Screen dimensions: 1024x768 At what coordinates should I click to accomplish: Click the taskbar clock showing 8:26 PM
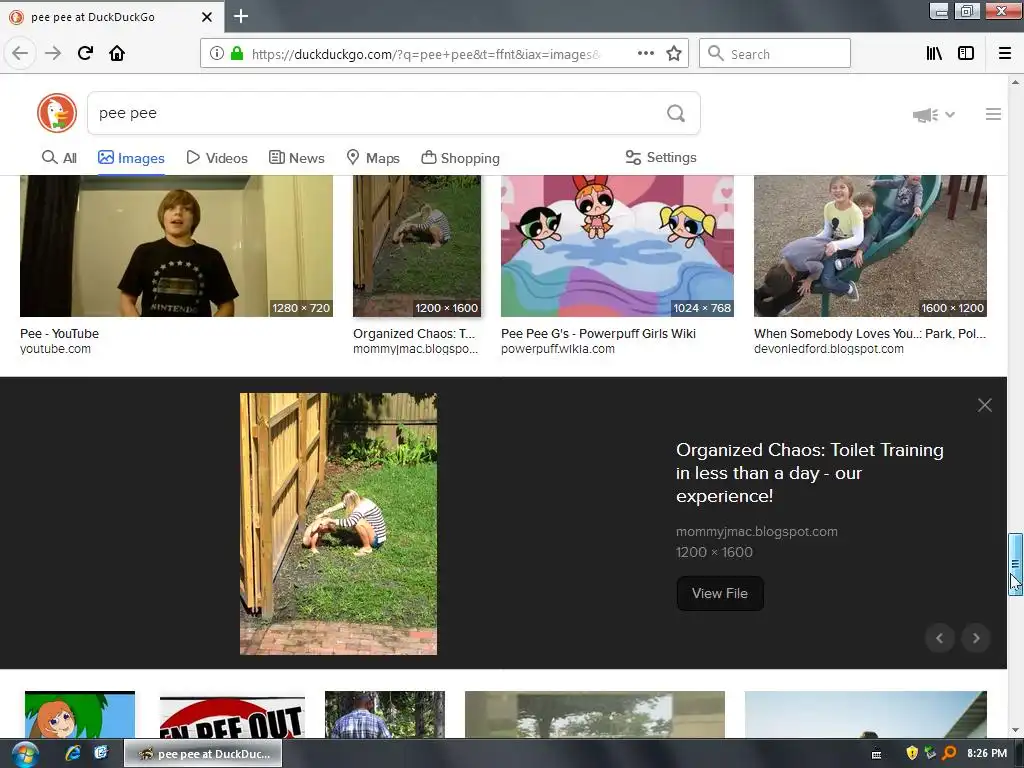tap(986, 754)
